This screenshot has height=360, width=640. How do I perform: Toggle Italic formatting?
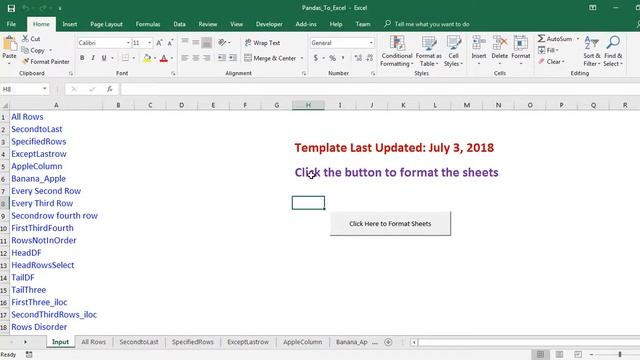(x=93, y=58)
